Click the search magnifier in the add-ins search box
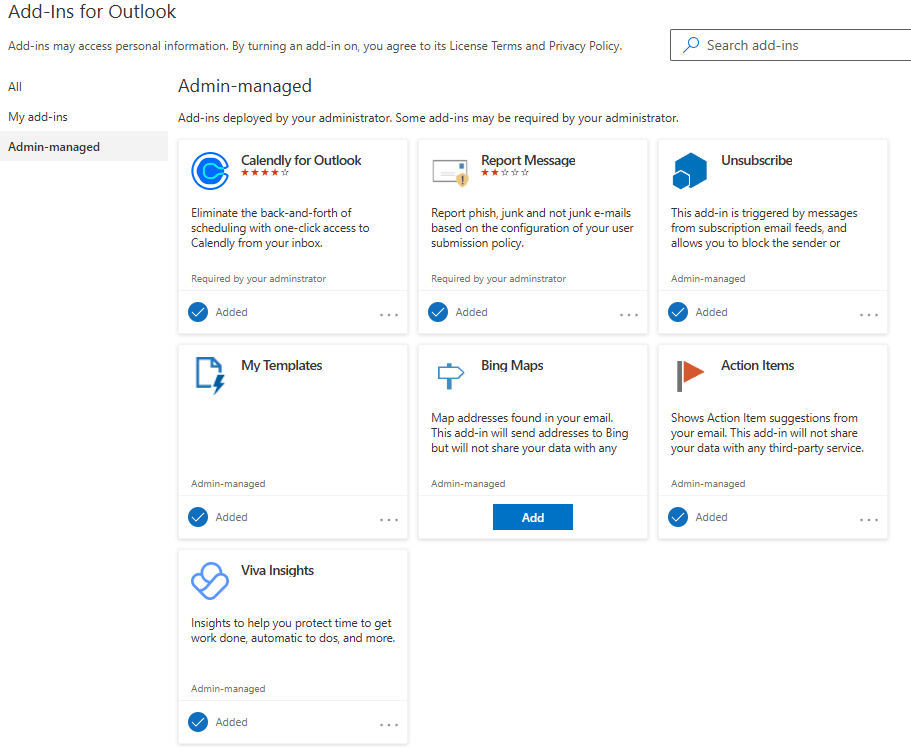911x747 pixels. [x=691, y=45]
